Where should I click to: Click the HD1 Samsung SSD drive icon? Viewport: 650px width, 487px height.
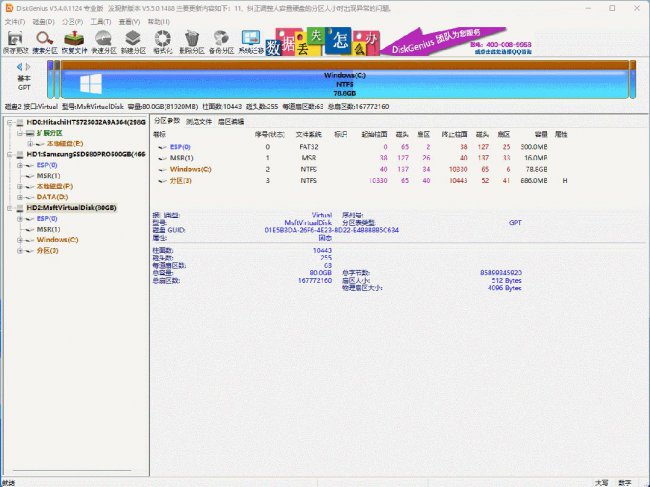[x=20, y=154]
